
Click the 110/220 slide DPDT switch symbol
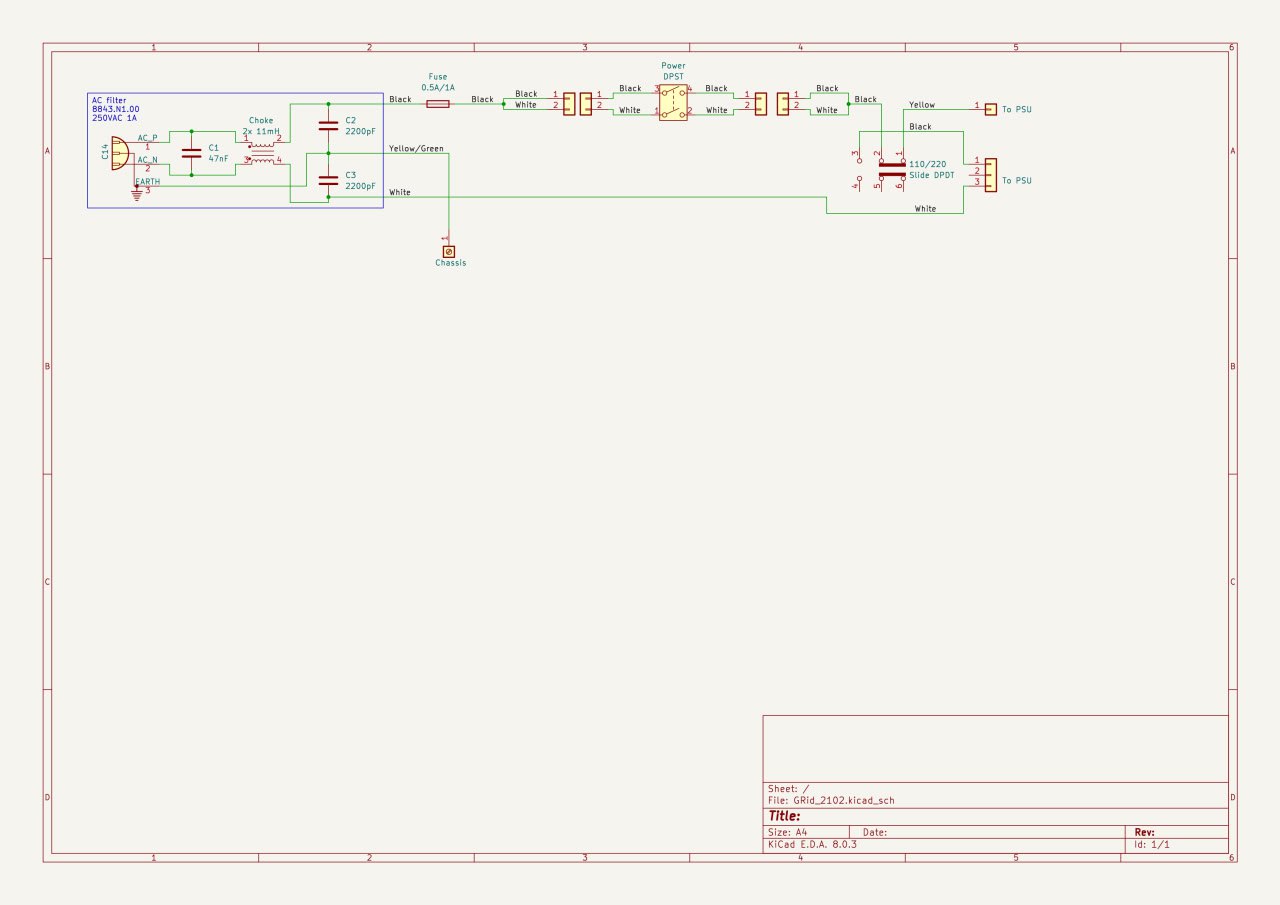891,169
